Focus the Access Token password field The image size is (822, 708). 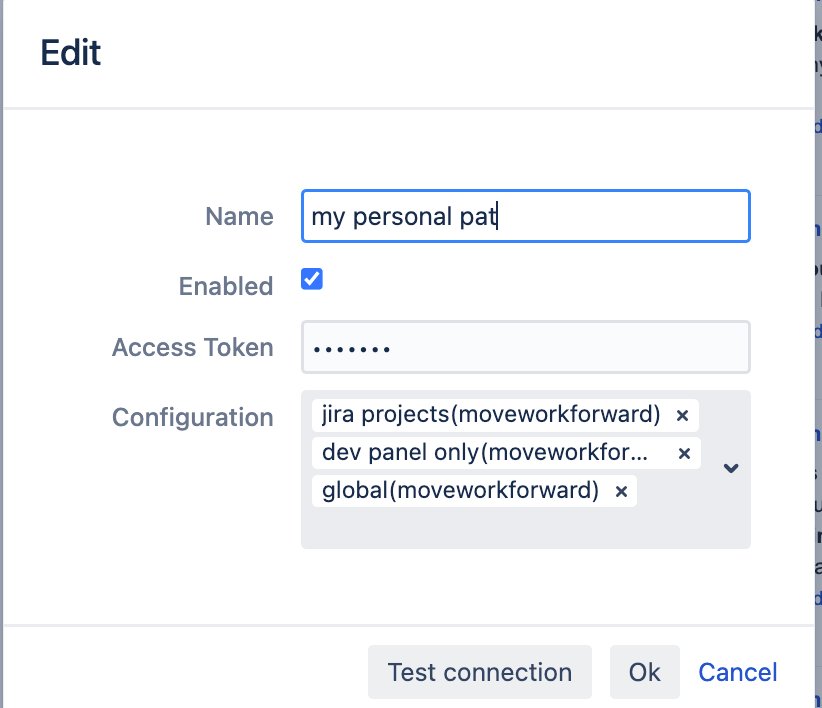coord(525,347)
